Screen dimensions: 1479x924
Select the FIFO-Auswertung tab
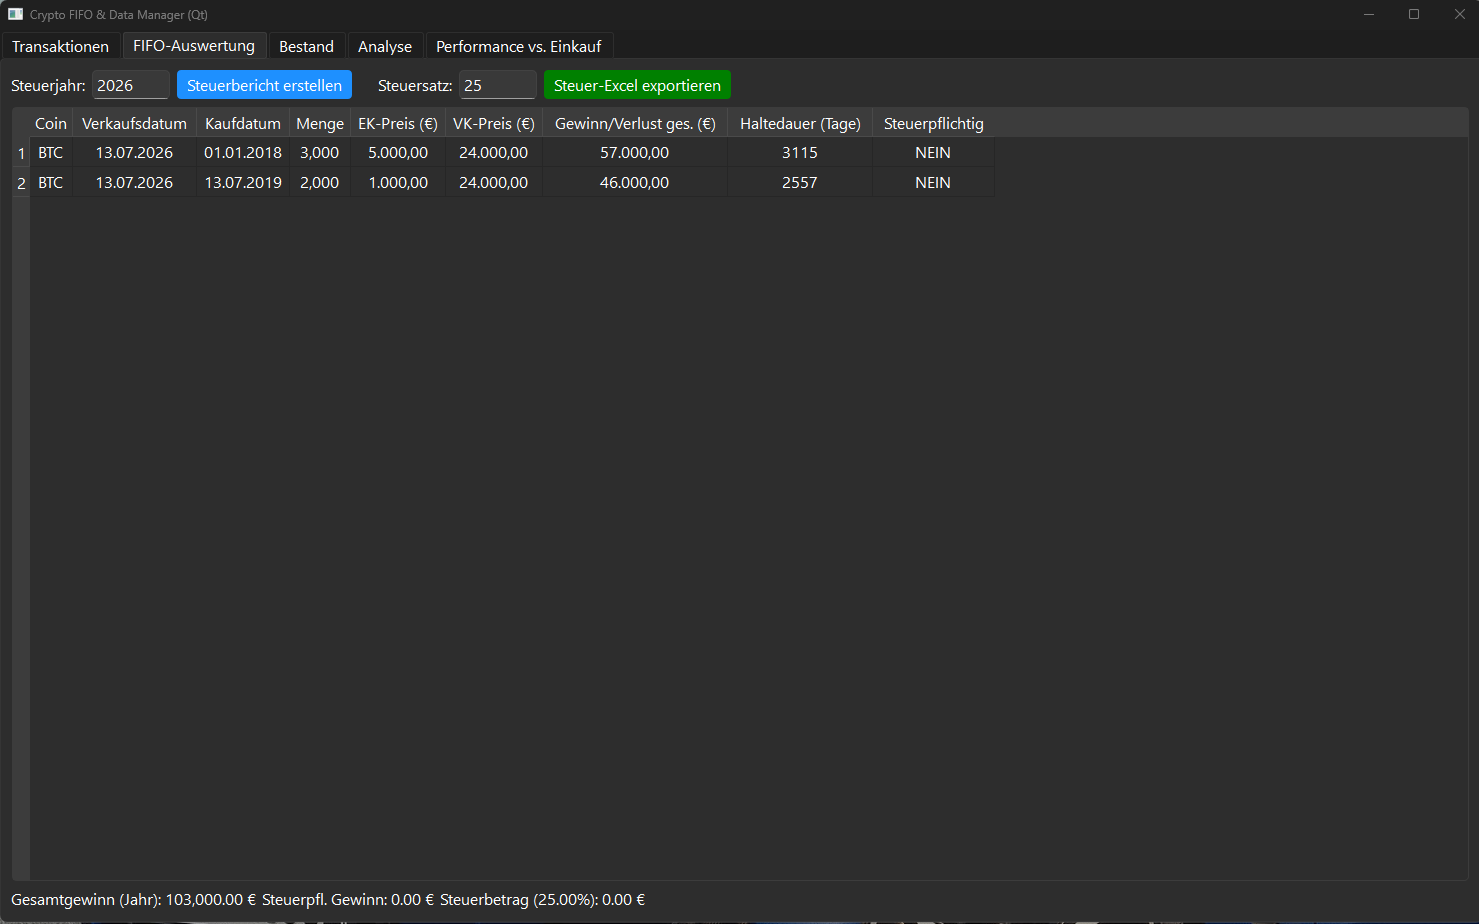pyautogui.click(x=194, y=46)
